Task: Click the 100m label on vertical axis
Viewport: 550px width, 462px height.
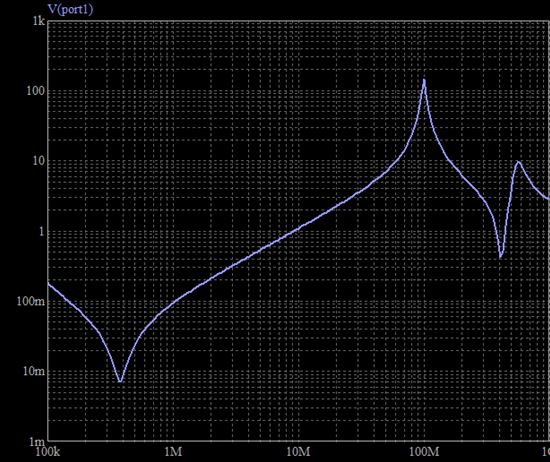Action: (31, 301)
